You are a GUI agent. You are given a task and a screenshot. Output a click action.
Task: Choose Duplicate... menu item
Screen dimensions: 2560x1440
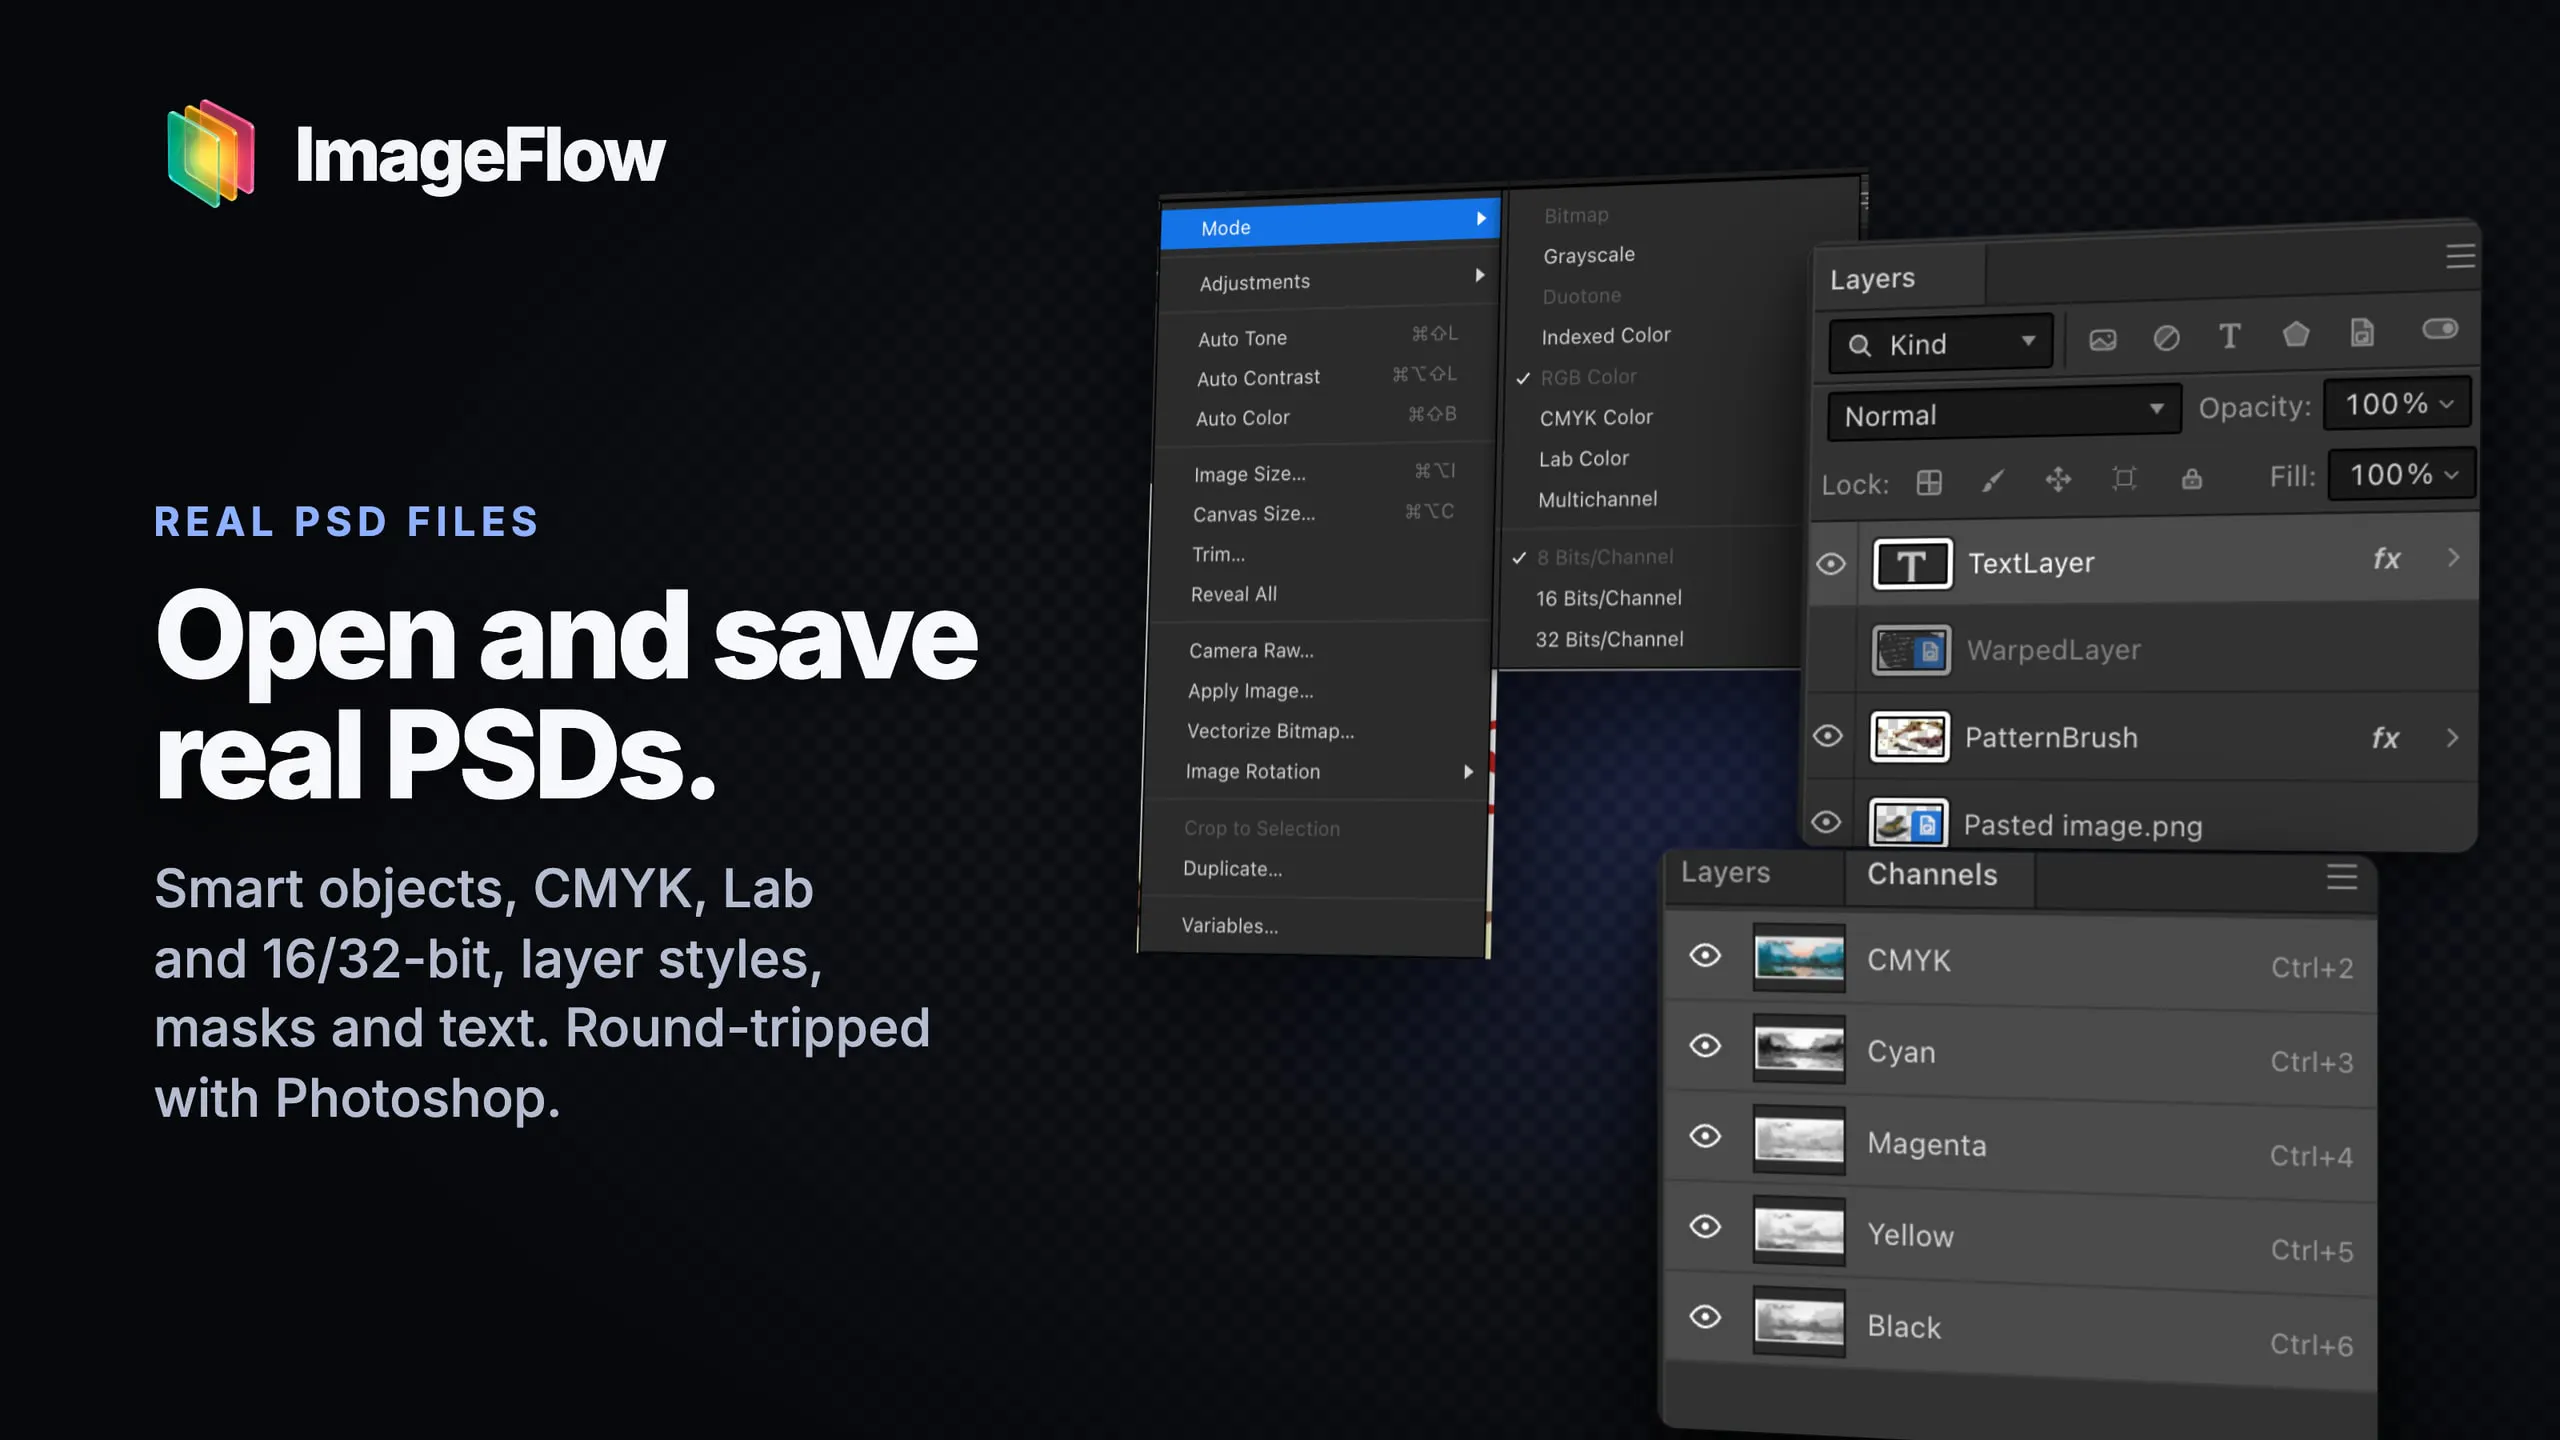(1314, 869)
